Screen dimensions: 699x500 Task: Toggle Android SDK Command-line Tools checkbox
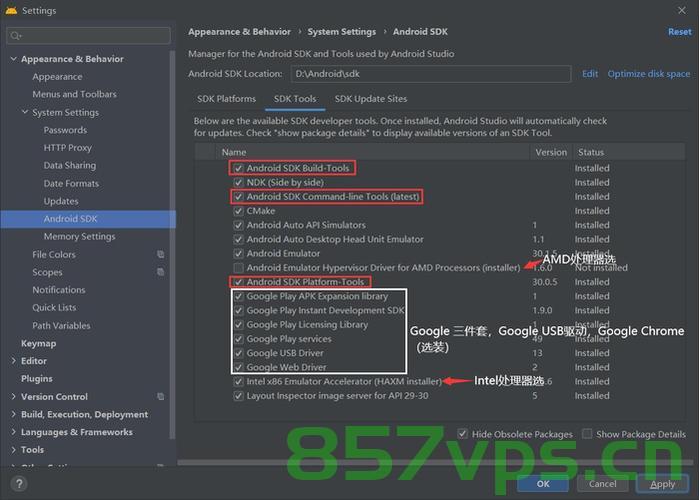pos(238,197)
